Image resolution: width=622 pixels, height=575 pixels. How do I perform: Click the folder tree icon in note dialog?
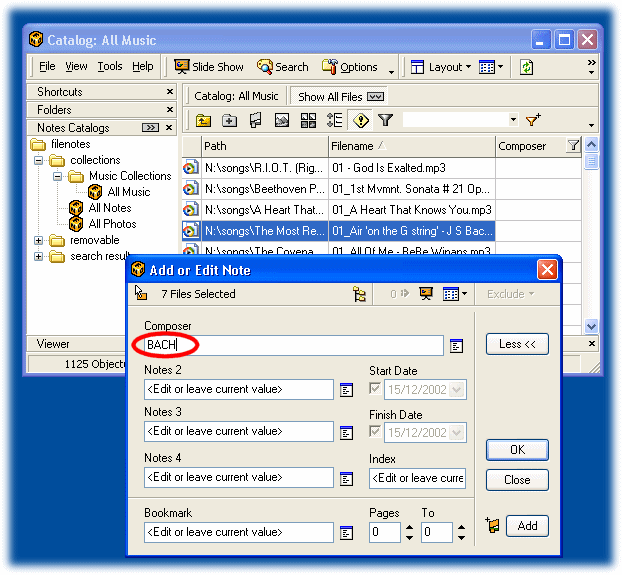[360, 294]
